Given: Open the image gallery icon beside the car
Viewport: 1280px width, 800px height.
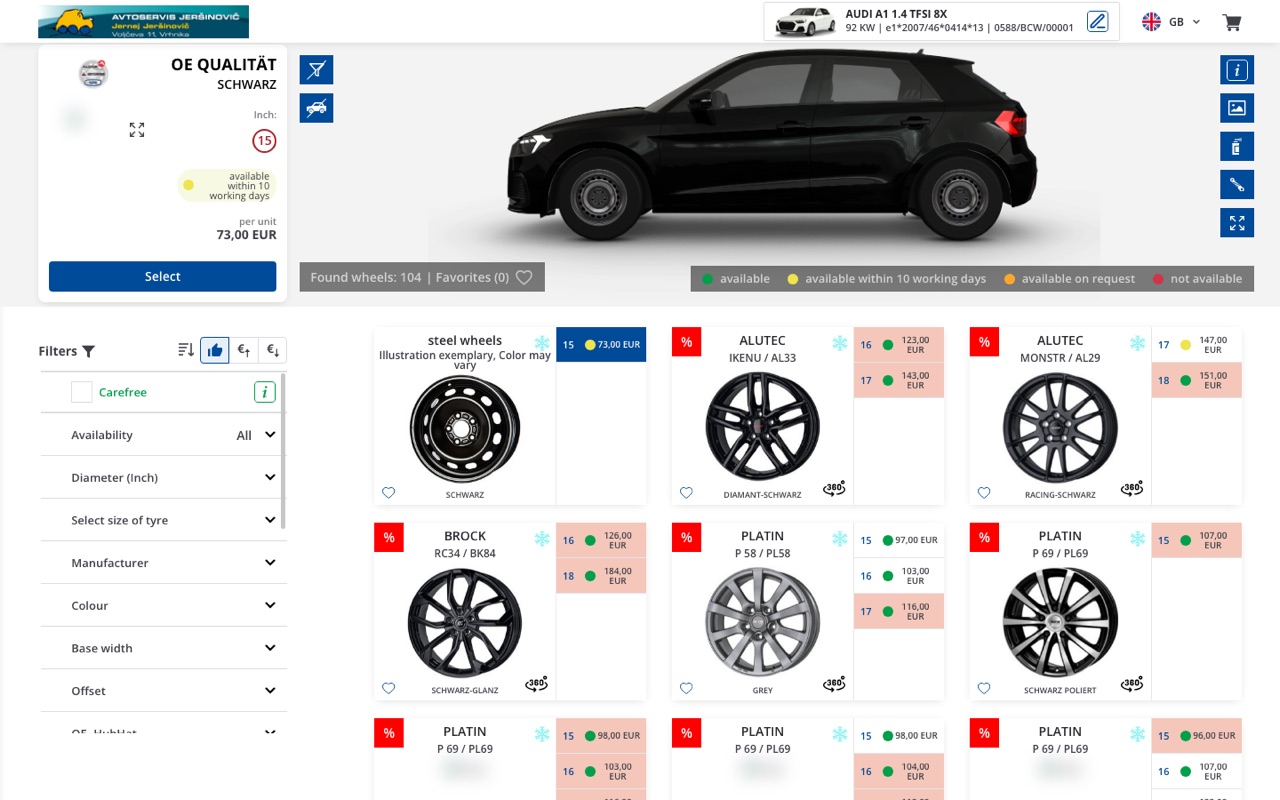Looking at the screenshot, I should pyautogui.click(x=1237, y=108).
